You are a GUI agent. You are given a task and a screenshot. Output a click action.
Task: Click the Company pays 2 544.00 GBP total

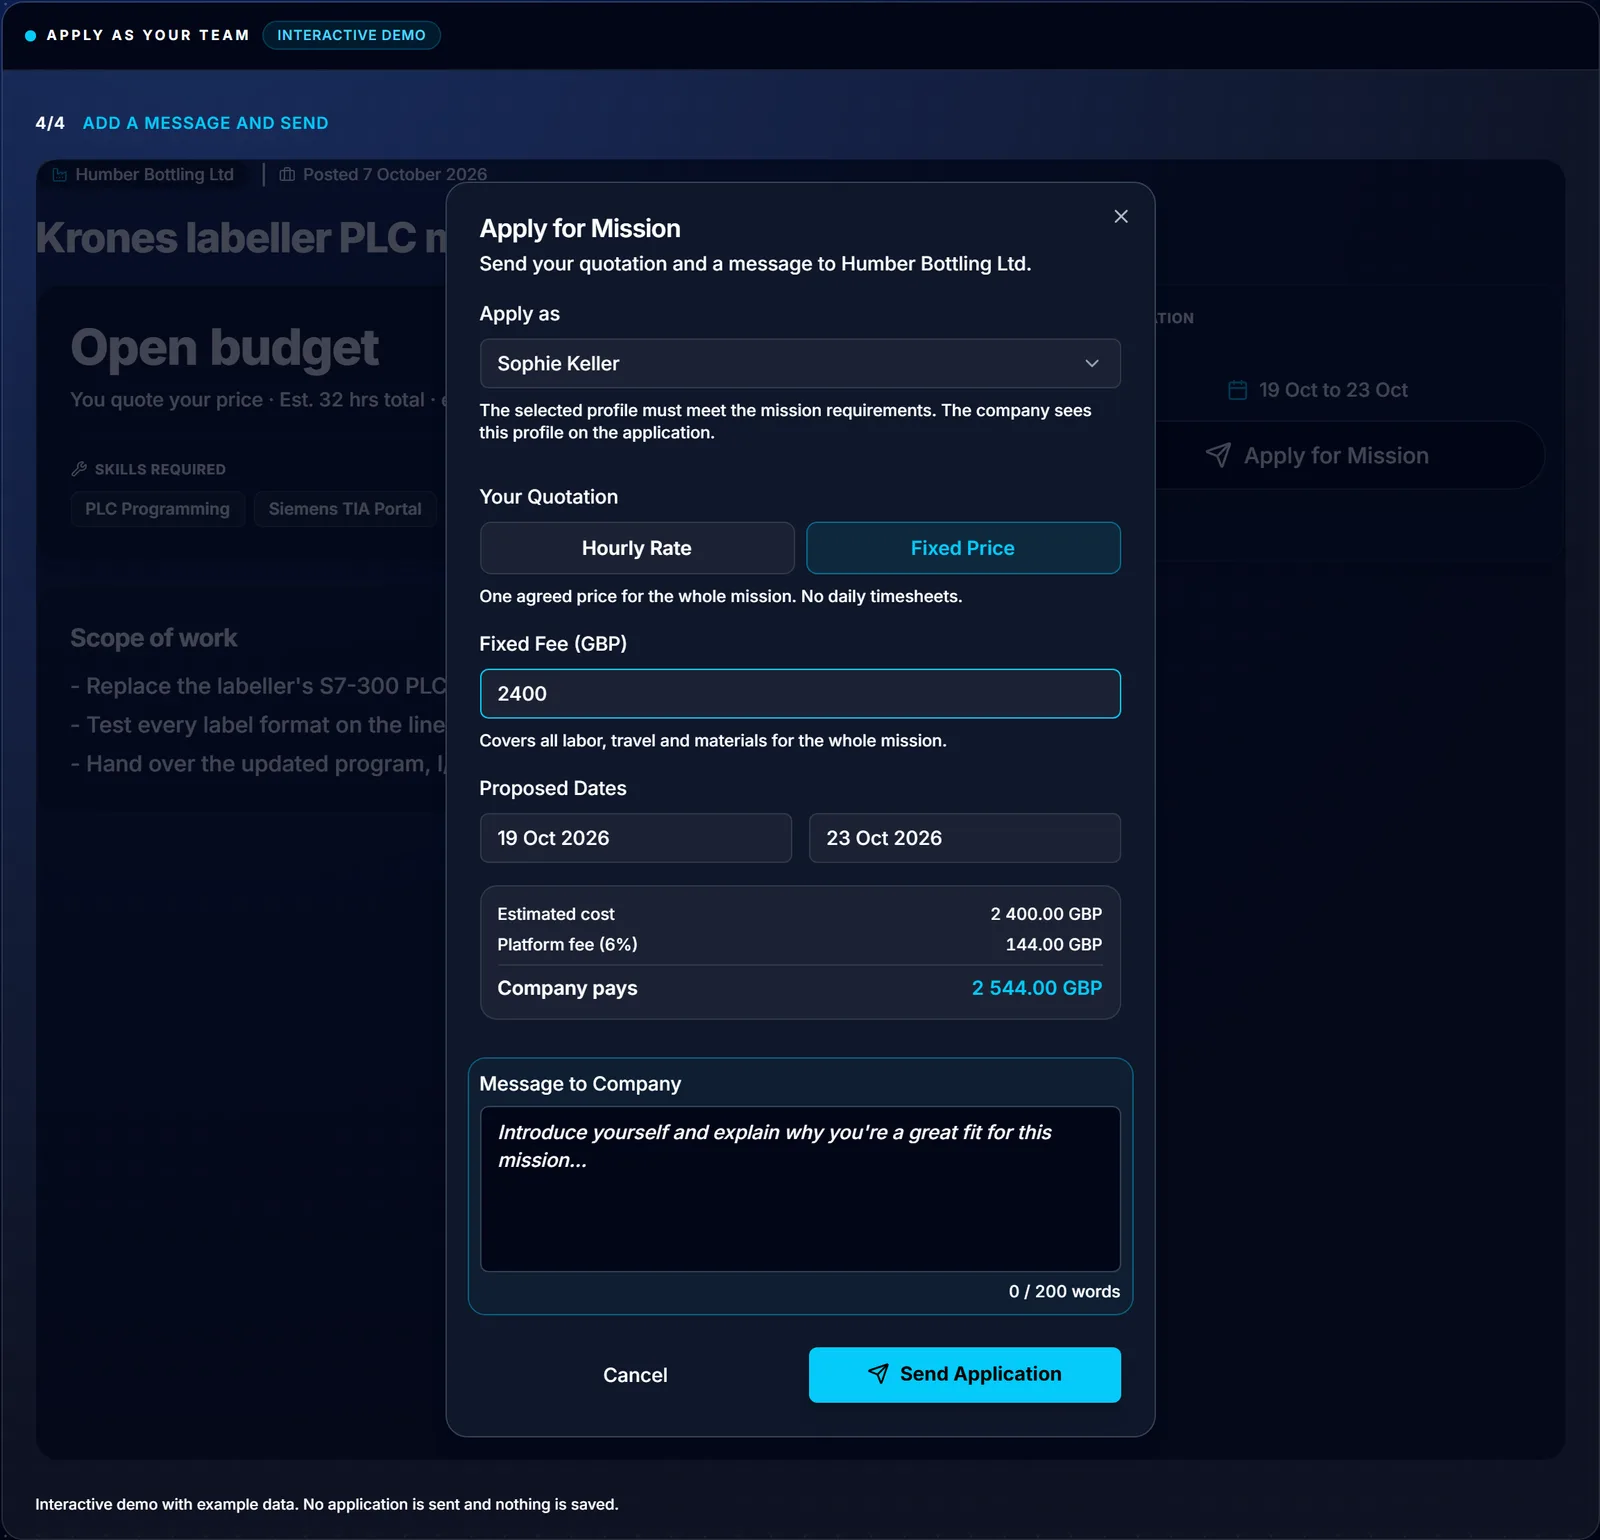(x=1037, y=988)
